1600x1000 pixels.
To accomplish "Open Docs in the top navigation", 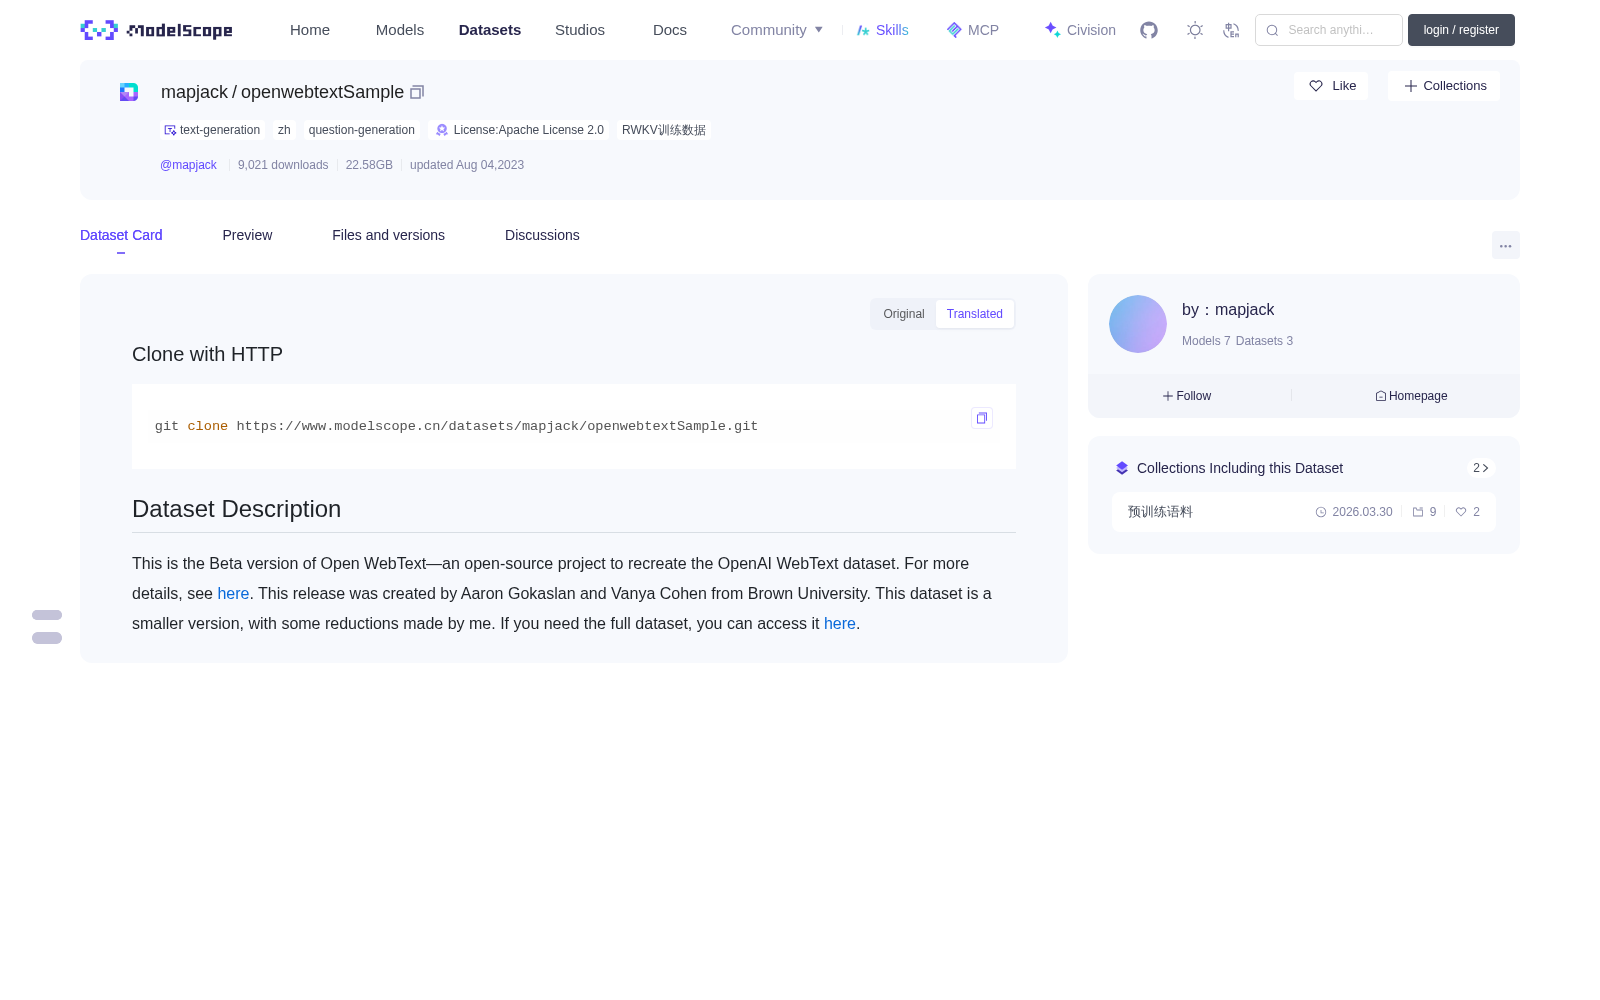I will click(x=670, y=30).
